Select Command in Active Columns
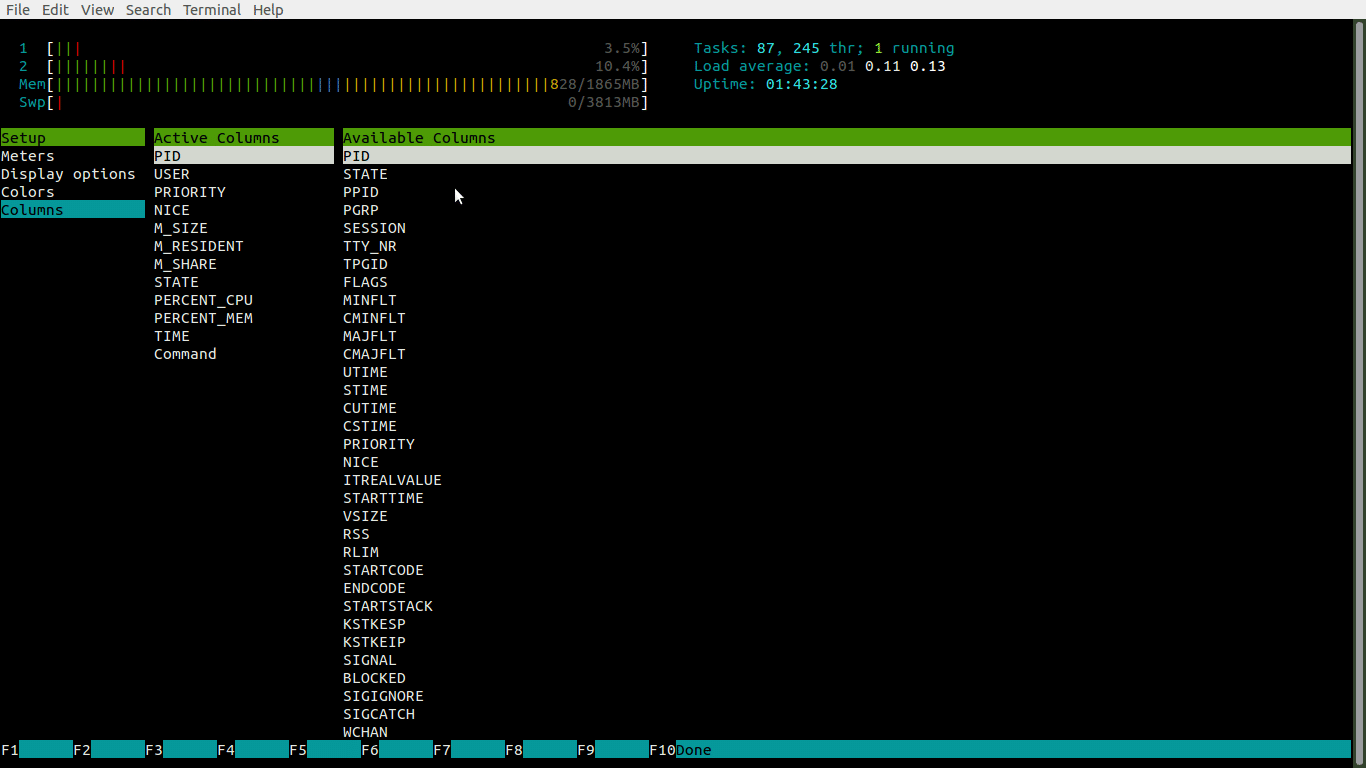The image size is (1366, 768). tap(185, 354)
